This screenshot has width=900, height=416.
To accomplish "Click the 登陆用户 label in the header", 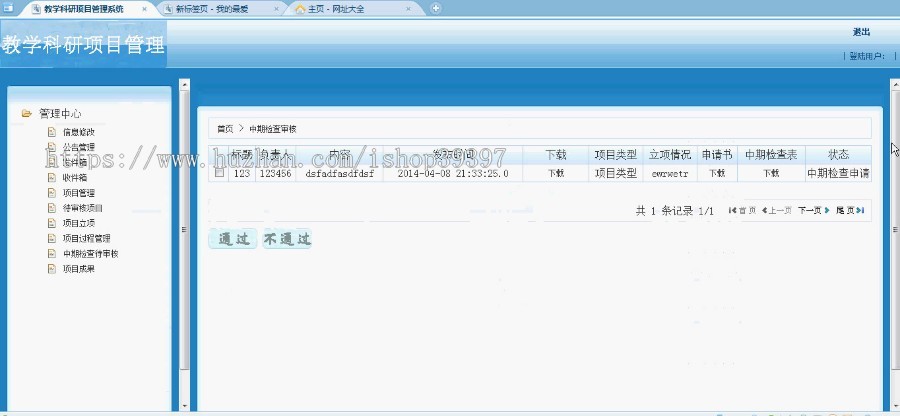I will (x=867, y=56).
